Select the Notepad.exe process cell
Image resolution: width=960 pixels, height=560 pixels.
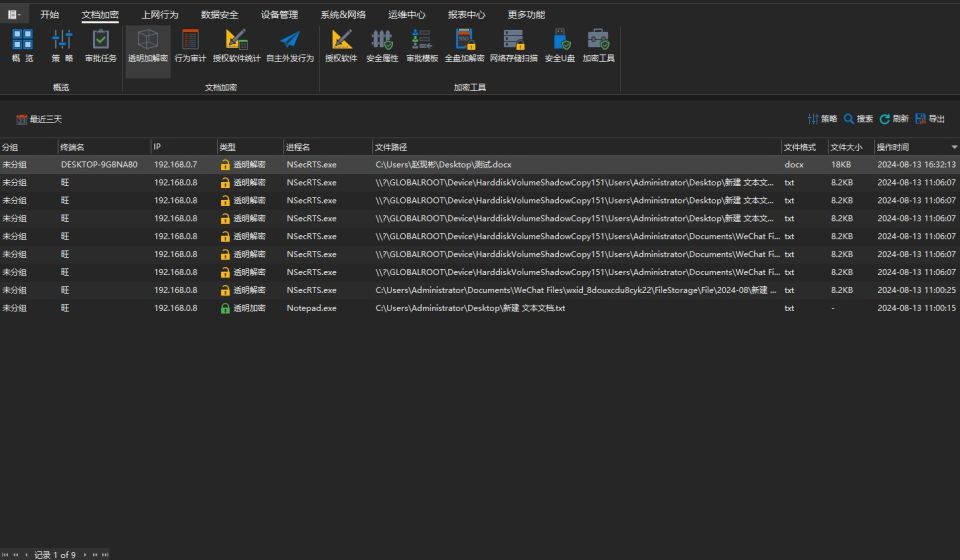coord(312,308)
